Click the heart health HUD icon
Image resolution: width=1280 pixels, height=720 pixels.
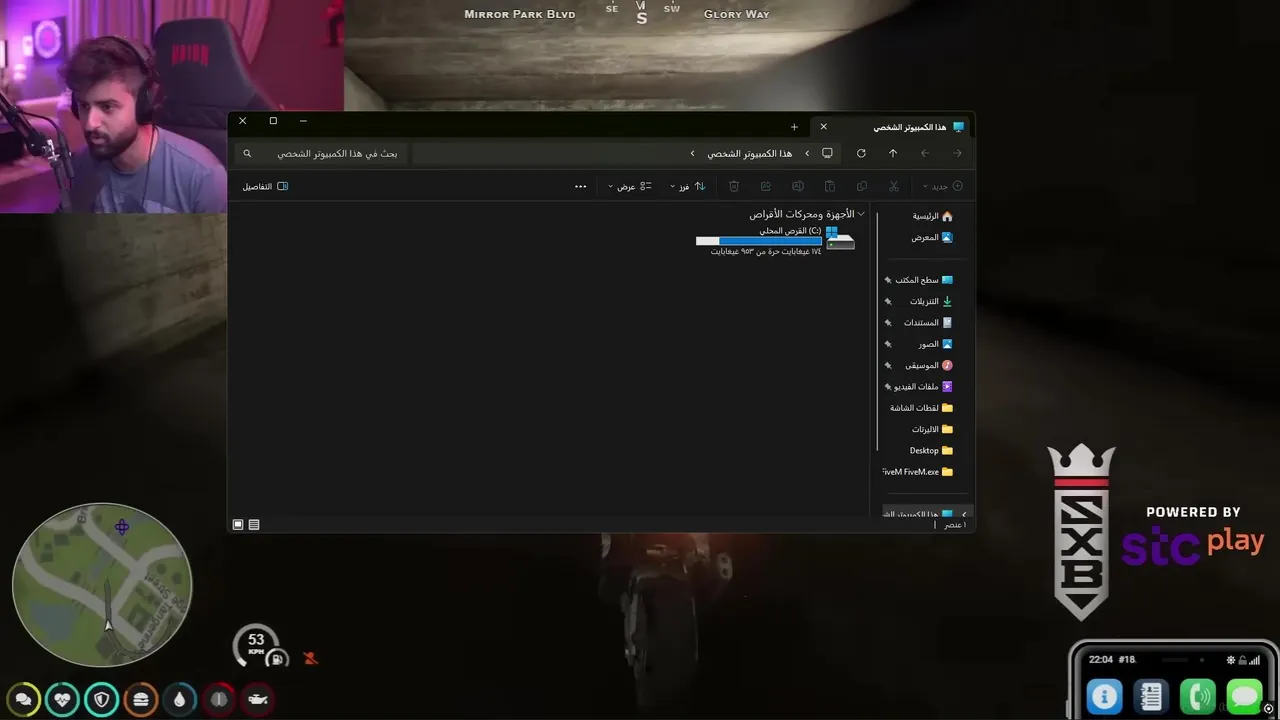click(63, 699)
